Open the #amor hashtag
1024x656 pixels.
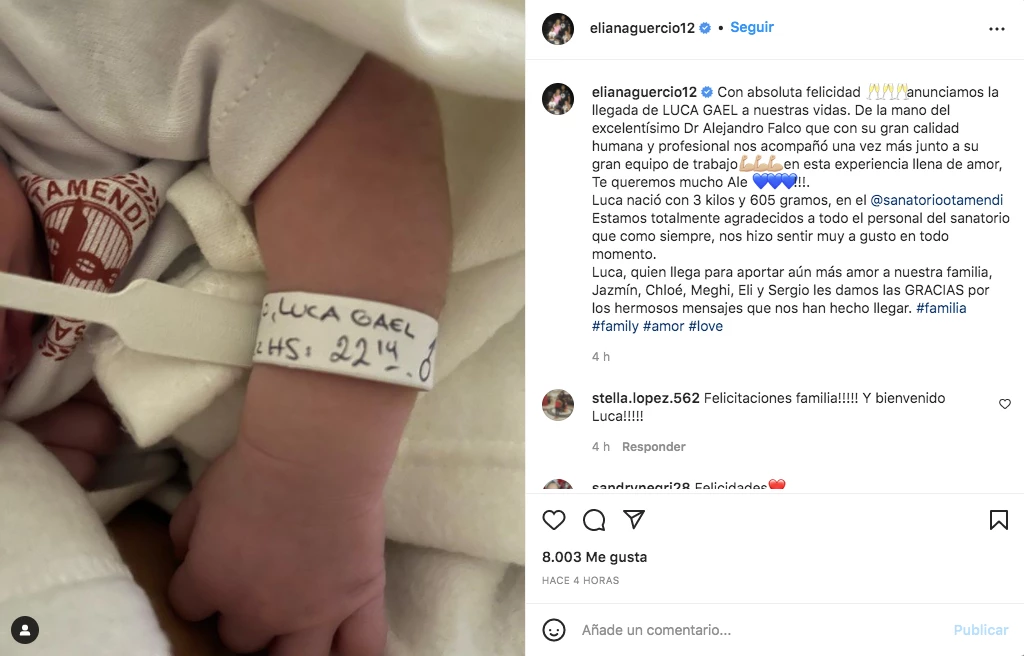pyautogui.click(x=664, y=326)
